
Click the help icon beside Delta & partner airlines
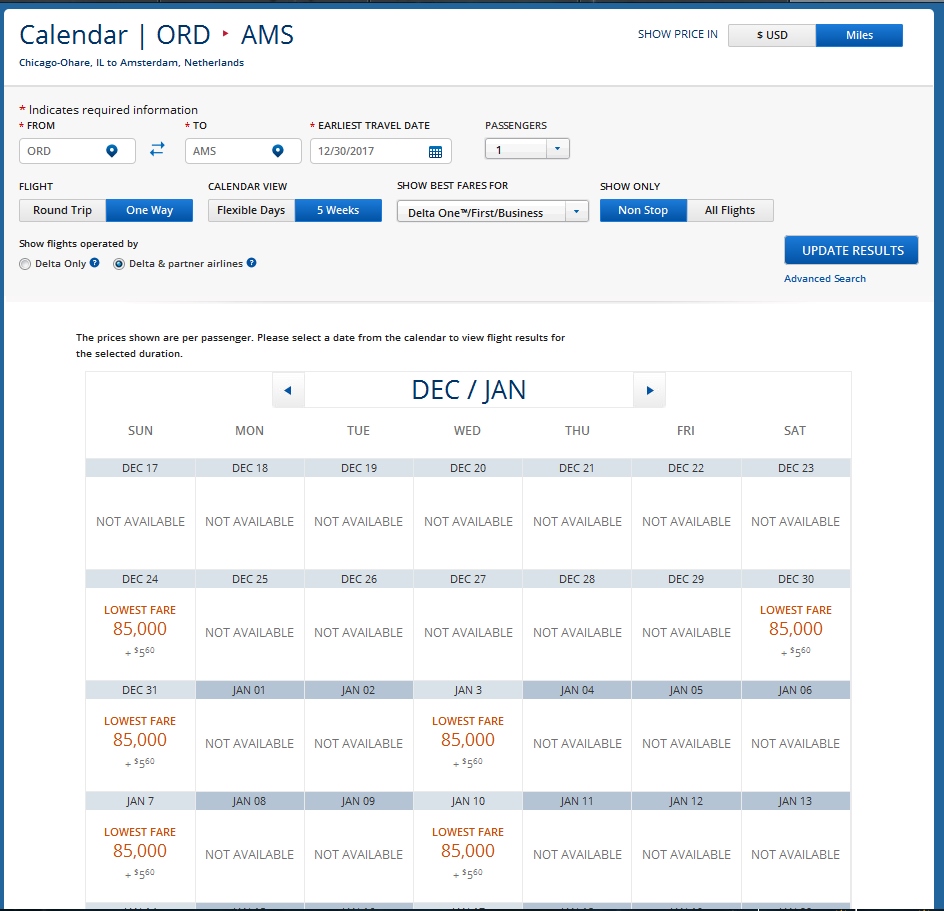[x=252, y=263]
